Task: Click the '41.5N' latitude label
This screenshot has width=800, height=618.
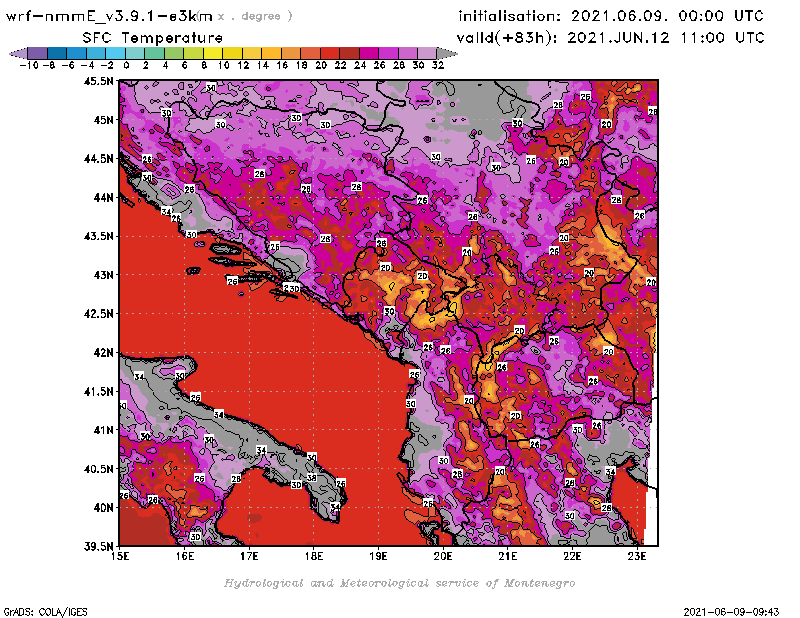Action: [98, 391]
